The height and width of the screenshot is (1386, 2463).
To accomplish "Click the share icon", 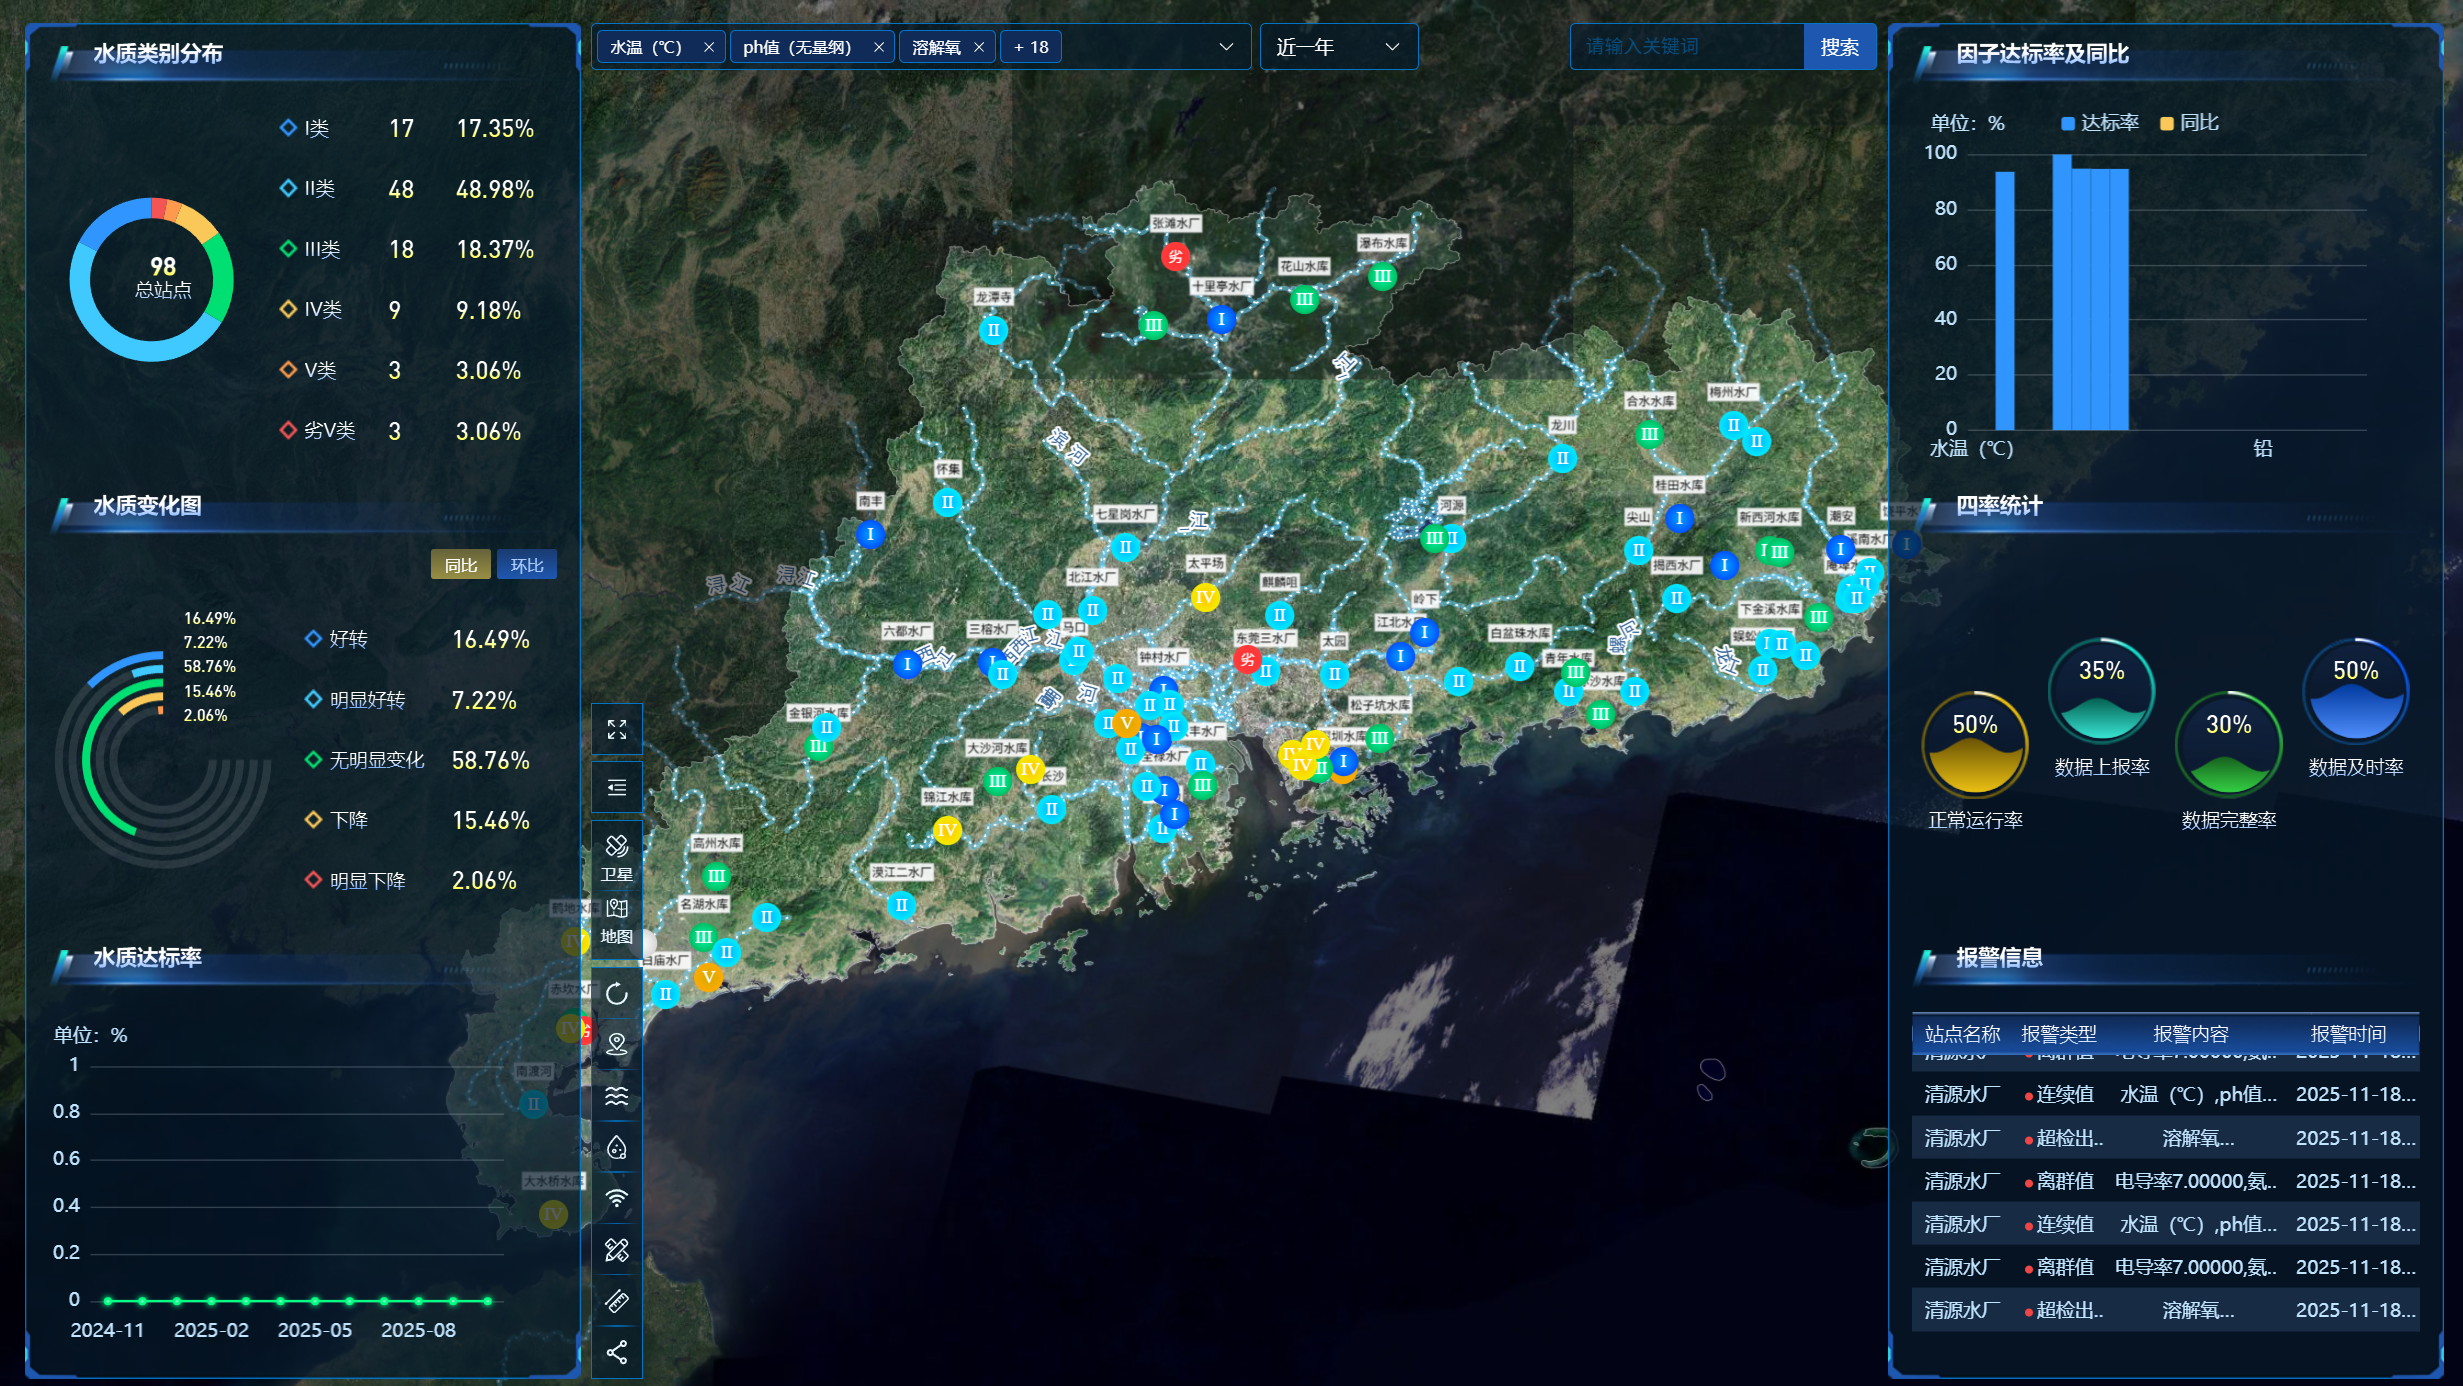I will 617,1353.
